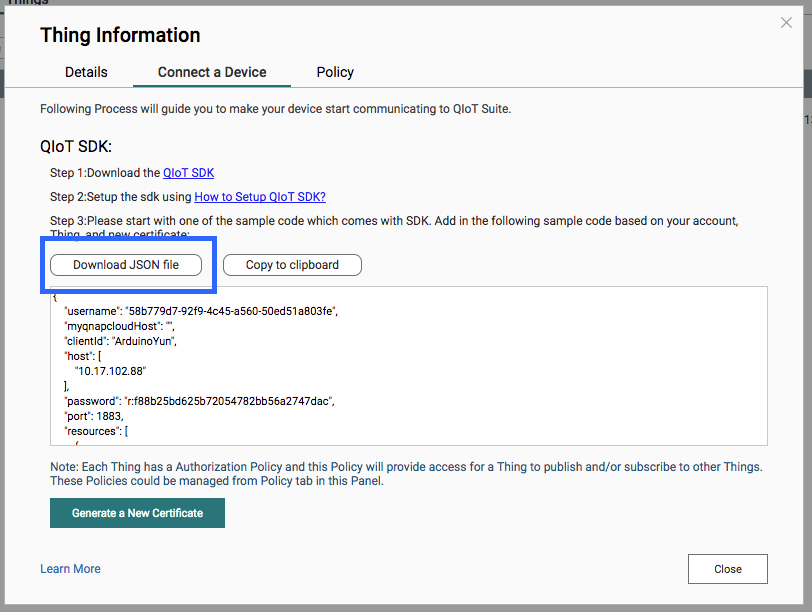Viewport: 812px width, 612px height.
Task: Open the Policy tab
Action: tap(335, 72)
